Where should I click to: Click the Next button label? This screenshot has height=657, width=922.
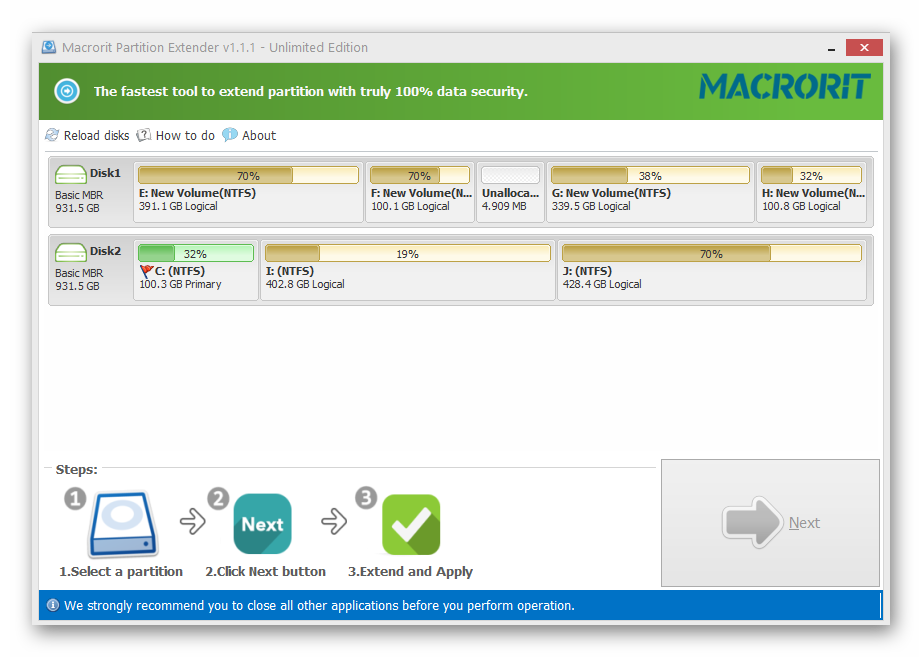point(804,523)
